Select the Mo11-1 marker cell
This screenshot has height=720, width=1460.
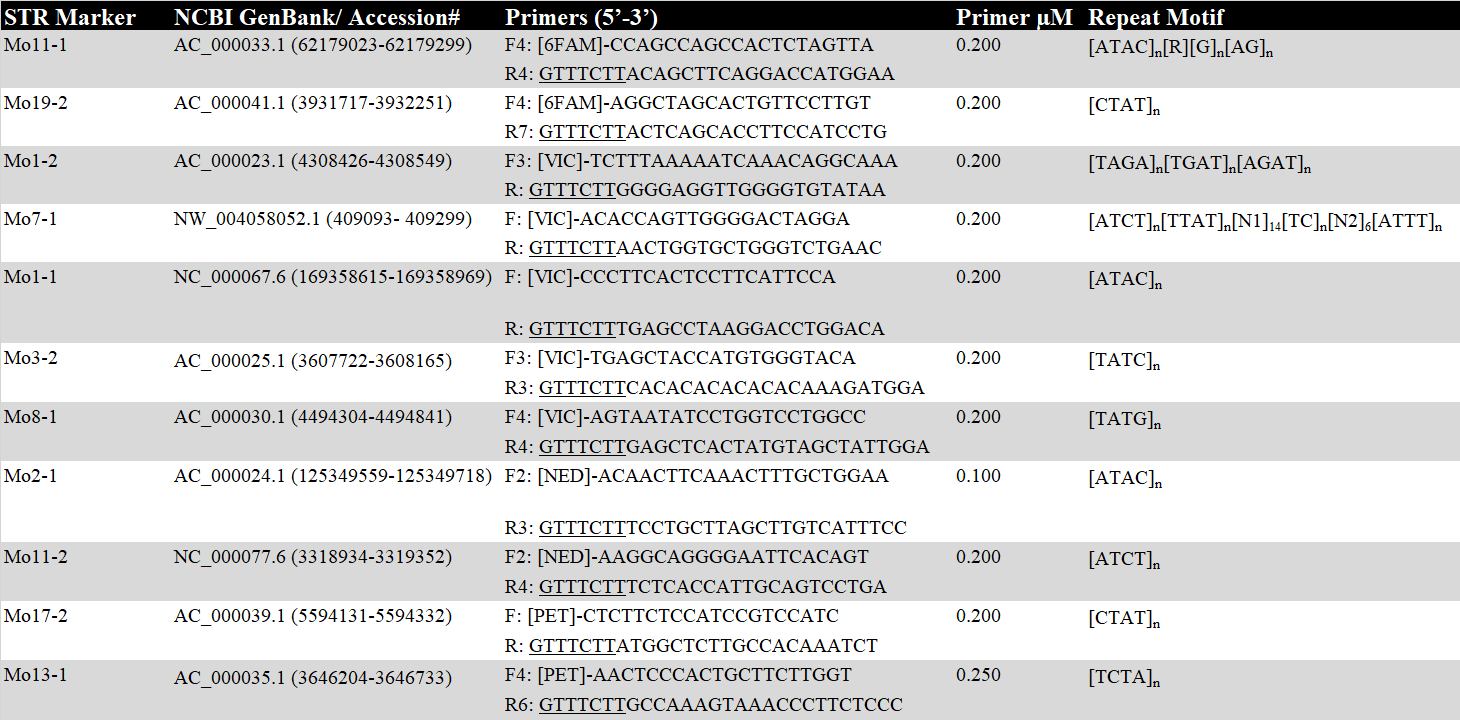pos(33,45)
